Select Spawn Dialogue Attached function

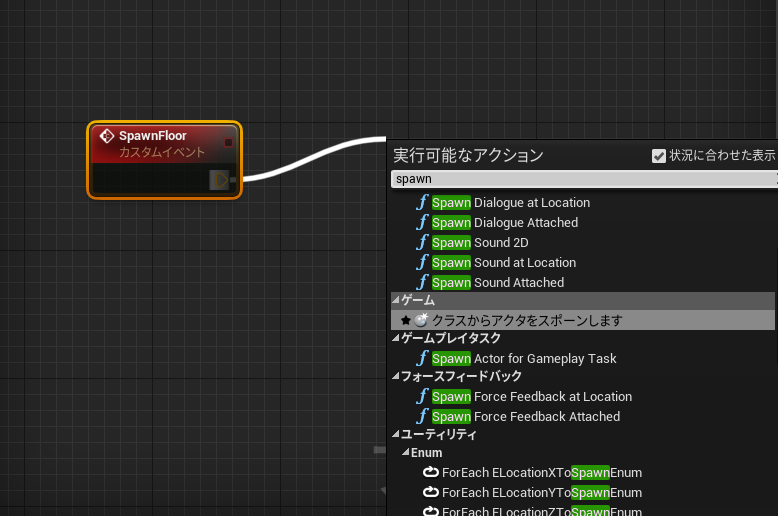click(x=505, y=223)
